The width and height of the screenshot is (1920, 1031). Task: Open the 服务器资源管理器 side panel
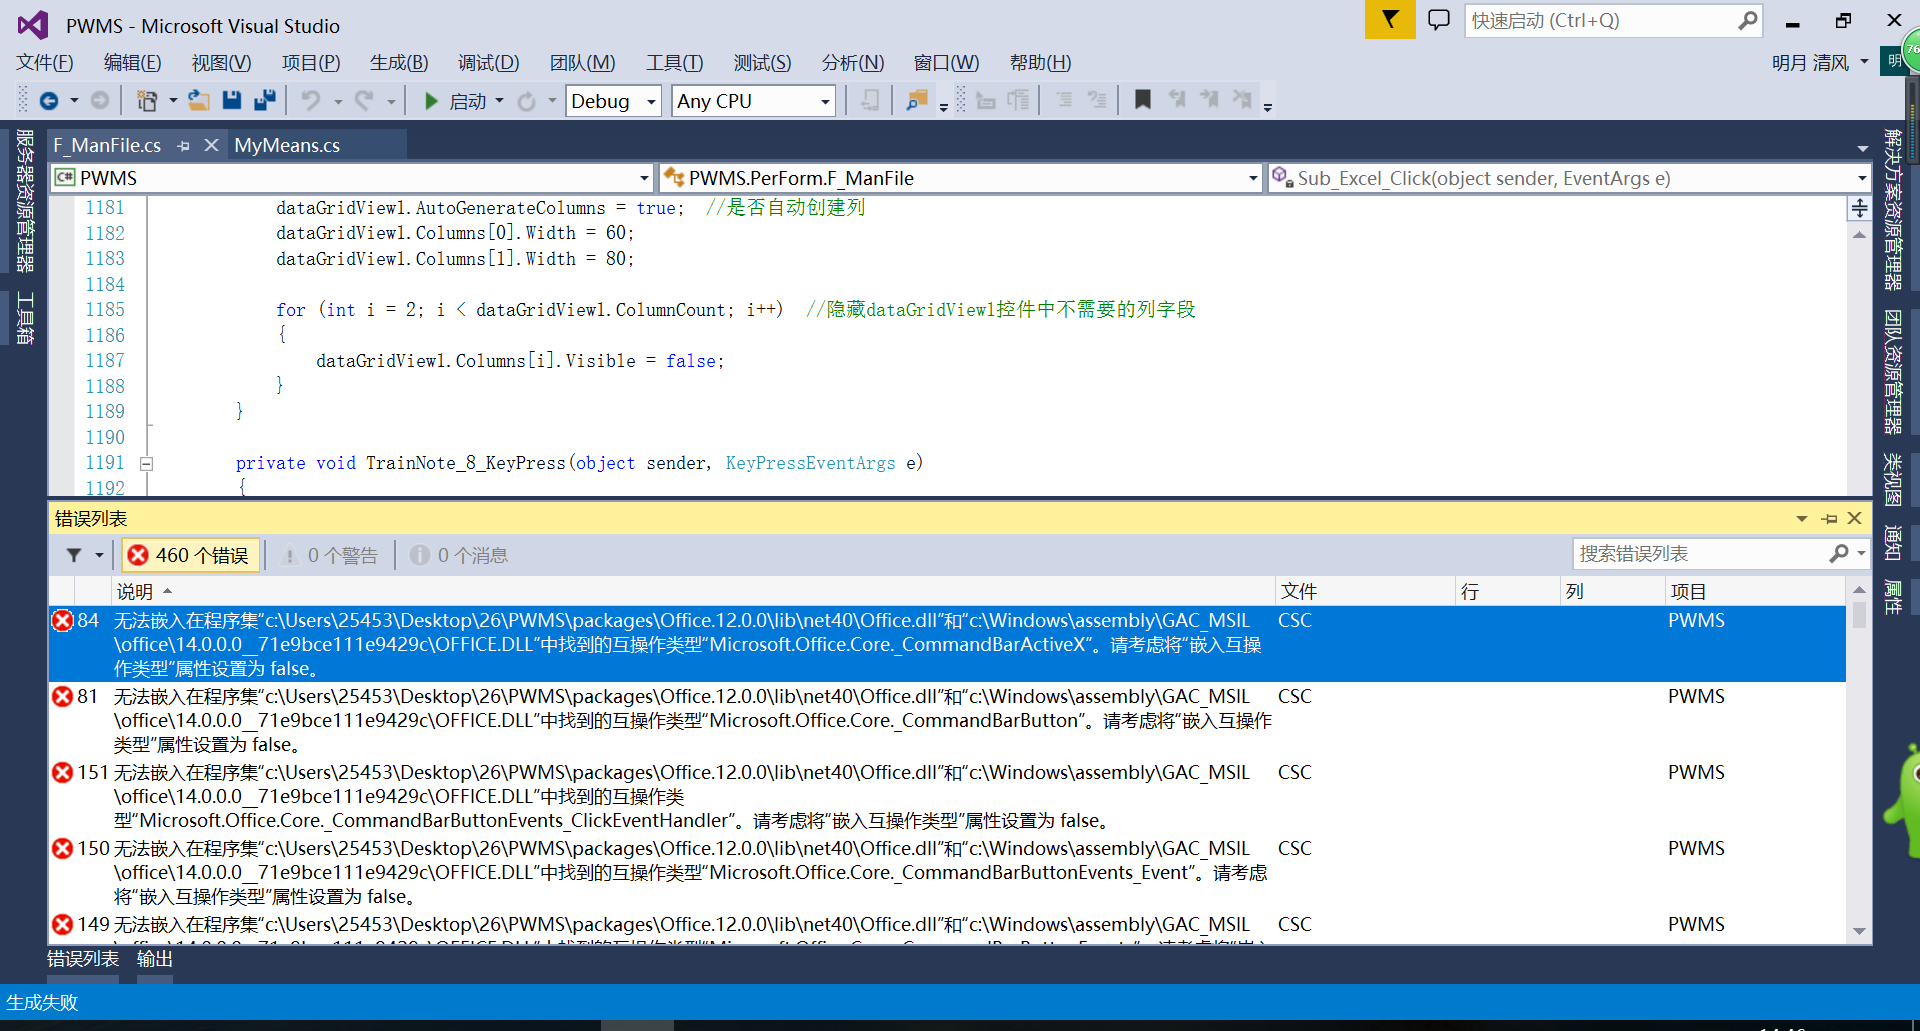click(x=25, y=200)
